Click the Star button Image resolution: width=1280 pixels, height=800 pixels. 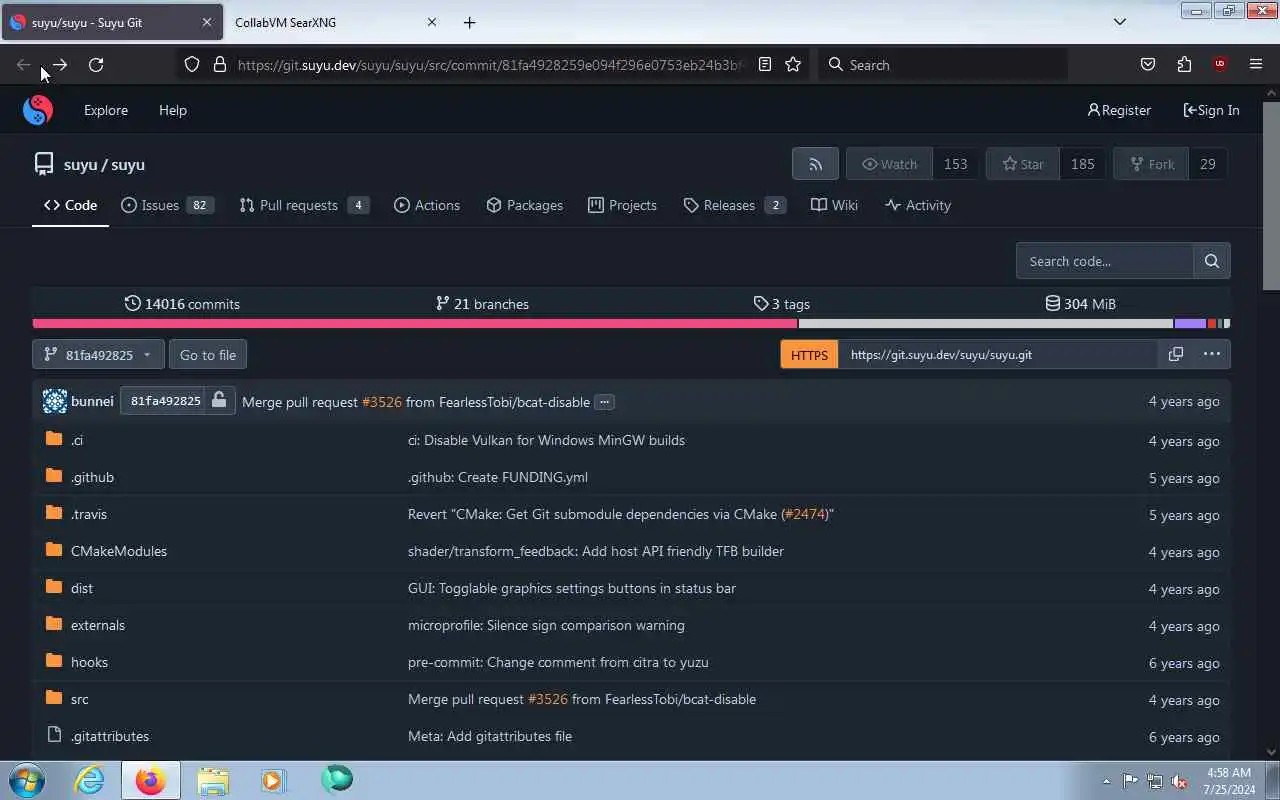(x=1023, y=164)
